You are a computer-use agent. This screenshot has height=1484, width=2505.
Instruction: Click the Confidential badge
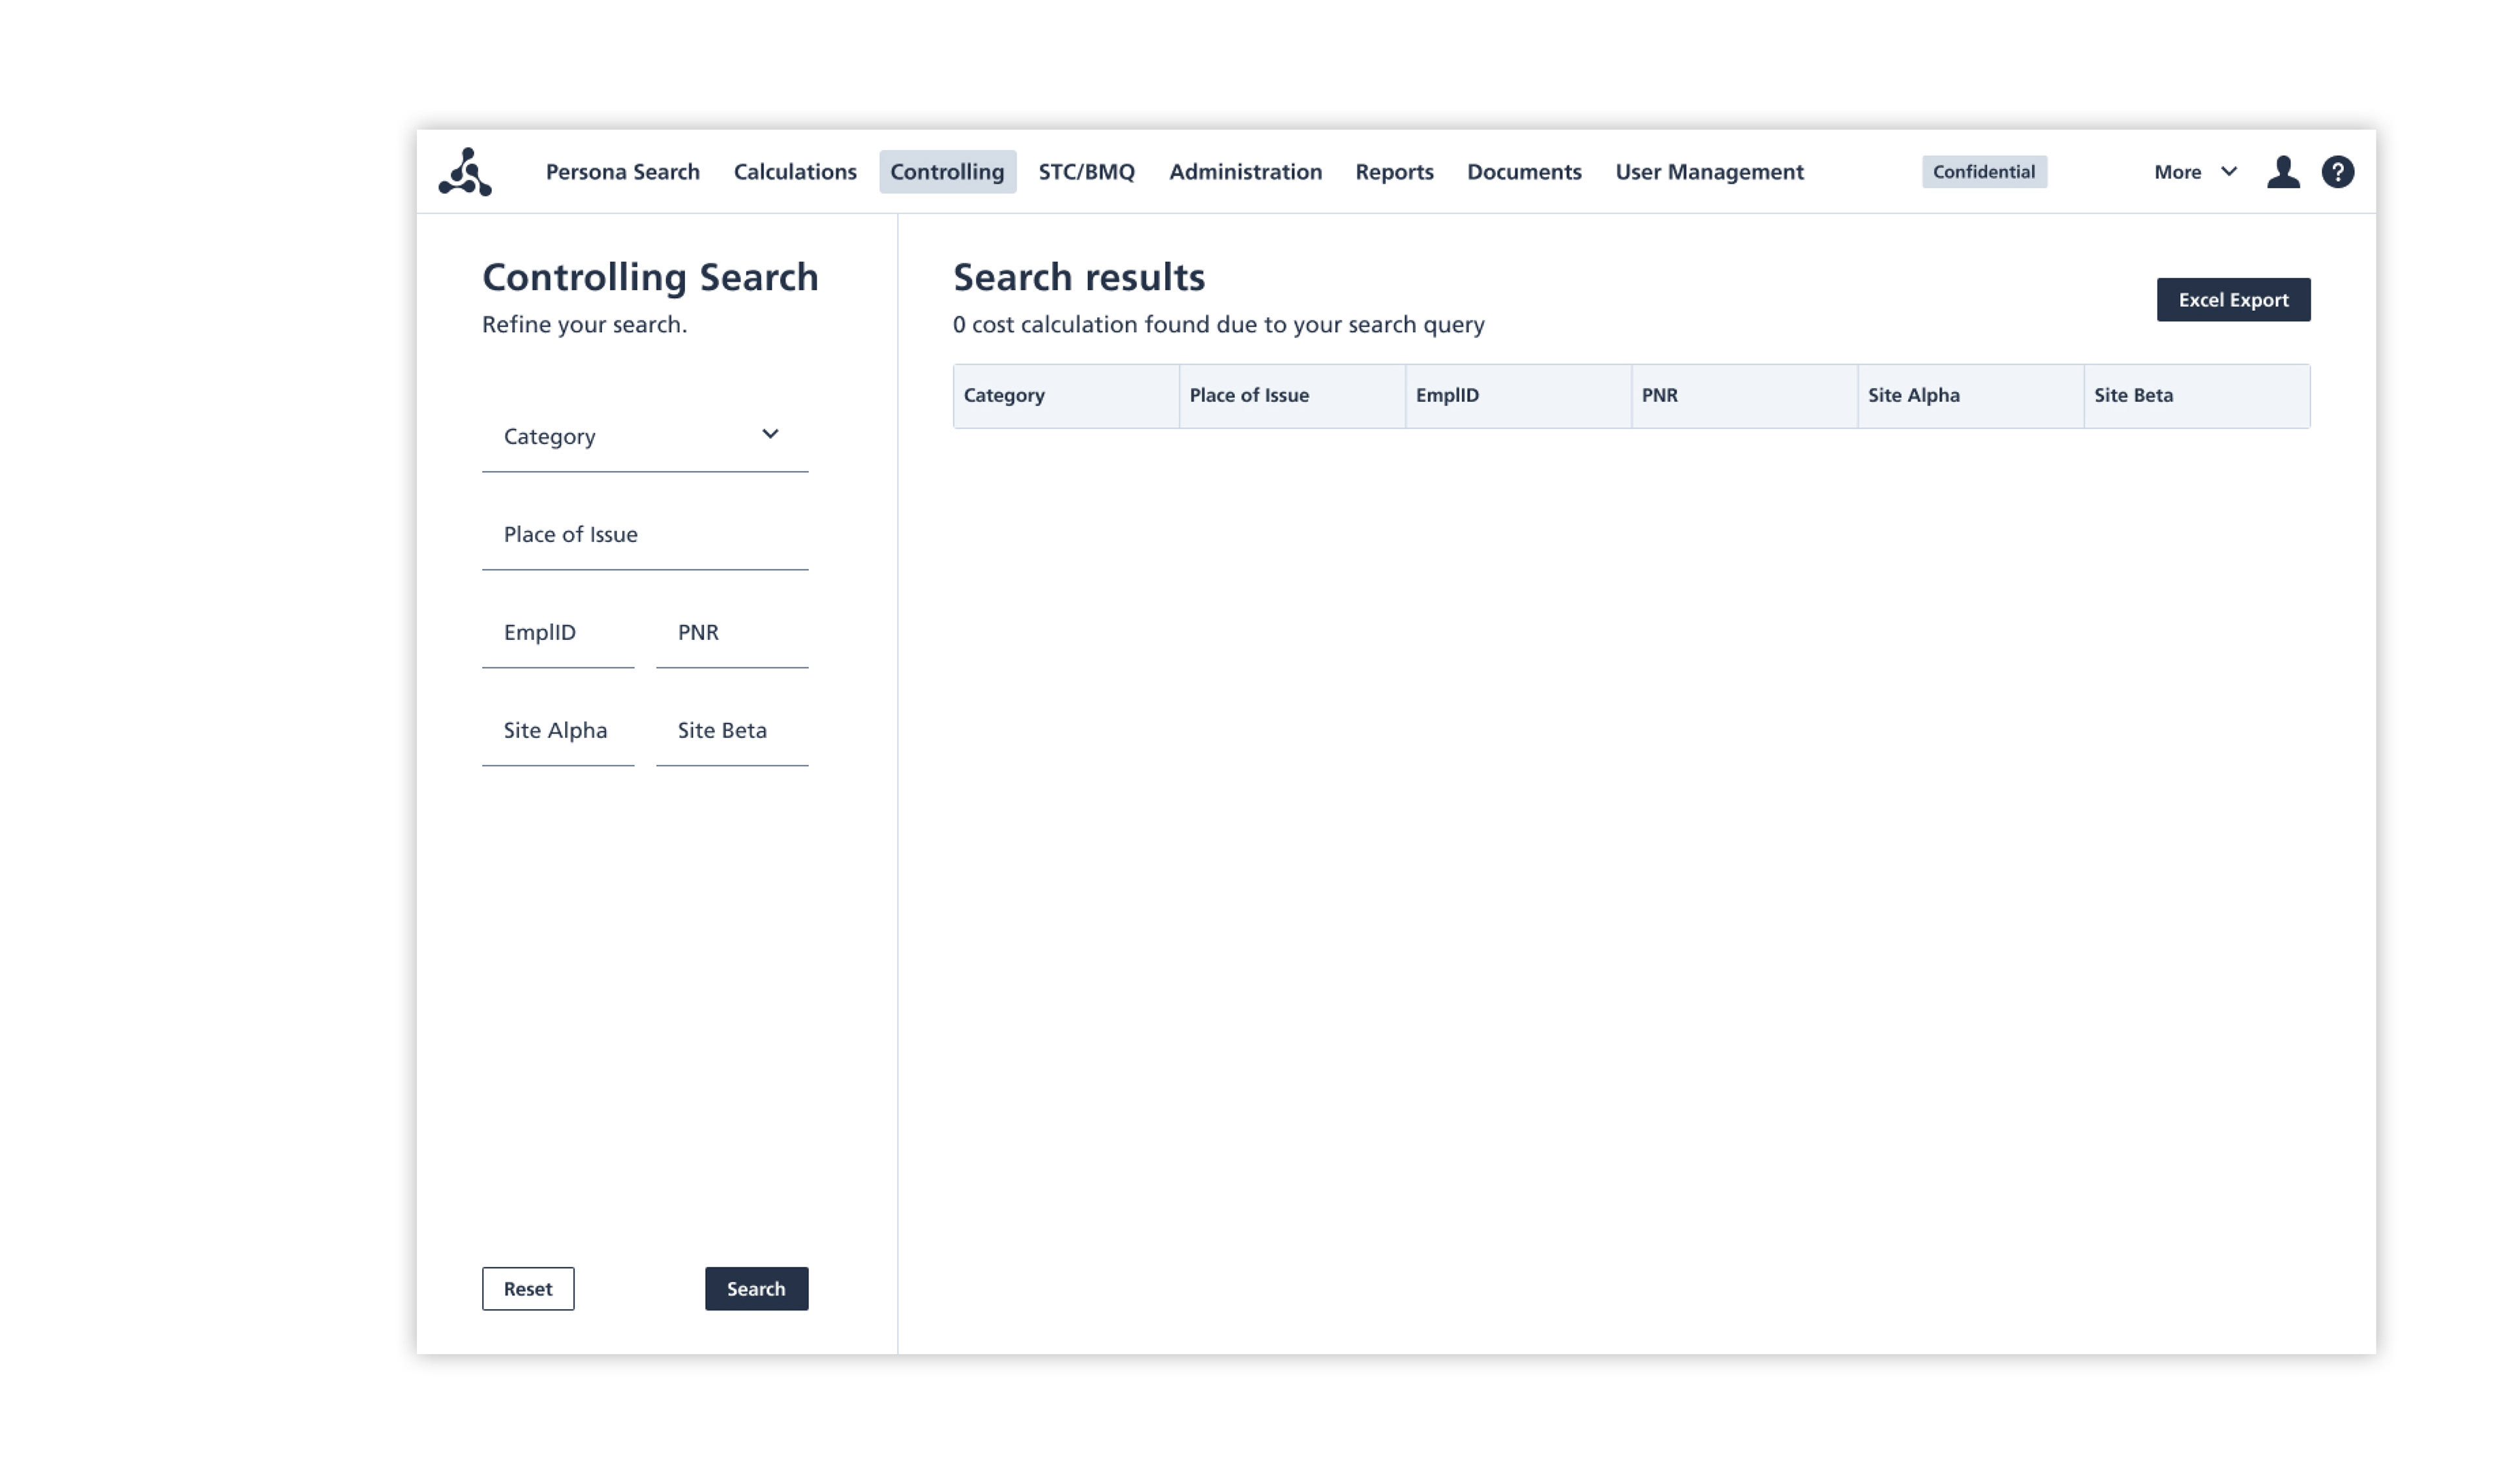pyautogui.click(x=1983, y=172)
